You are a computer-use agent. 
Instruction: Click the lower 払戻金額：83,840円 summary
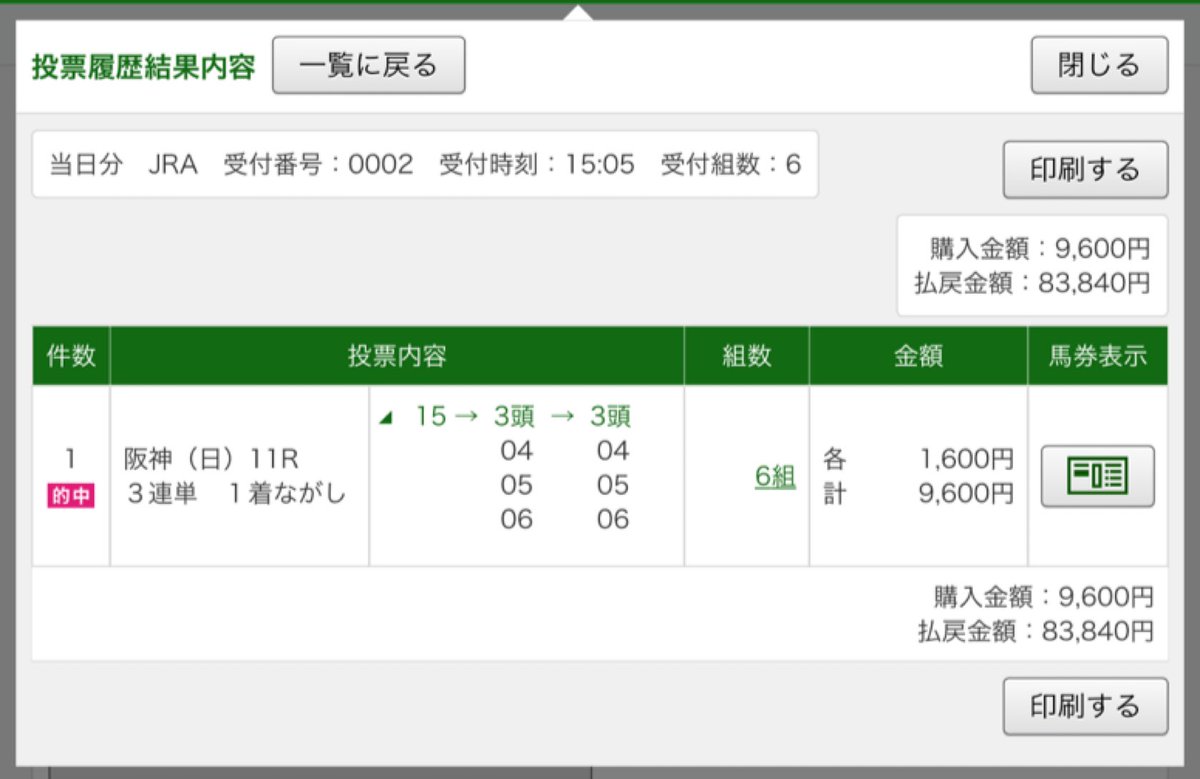pos(1036,631)
